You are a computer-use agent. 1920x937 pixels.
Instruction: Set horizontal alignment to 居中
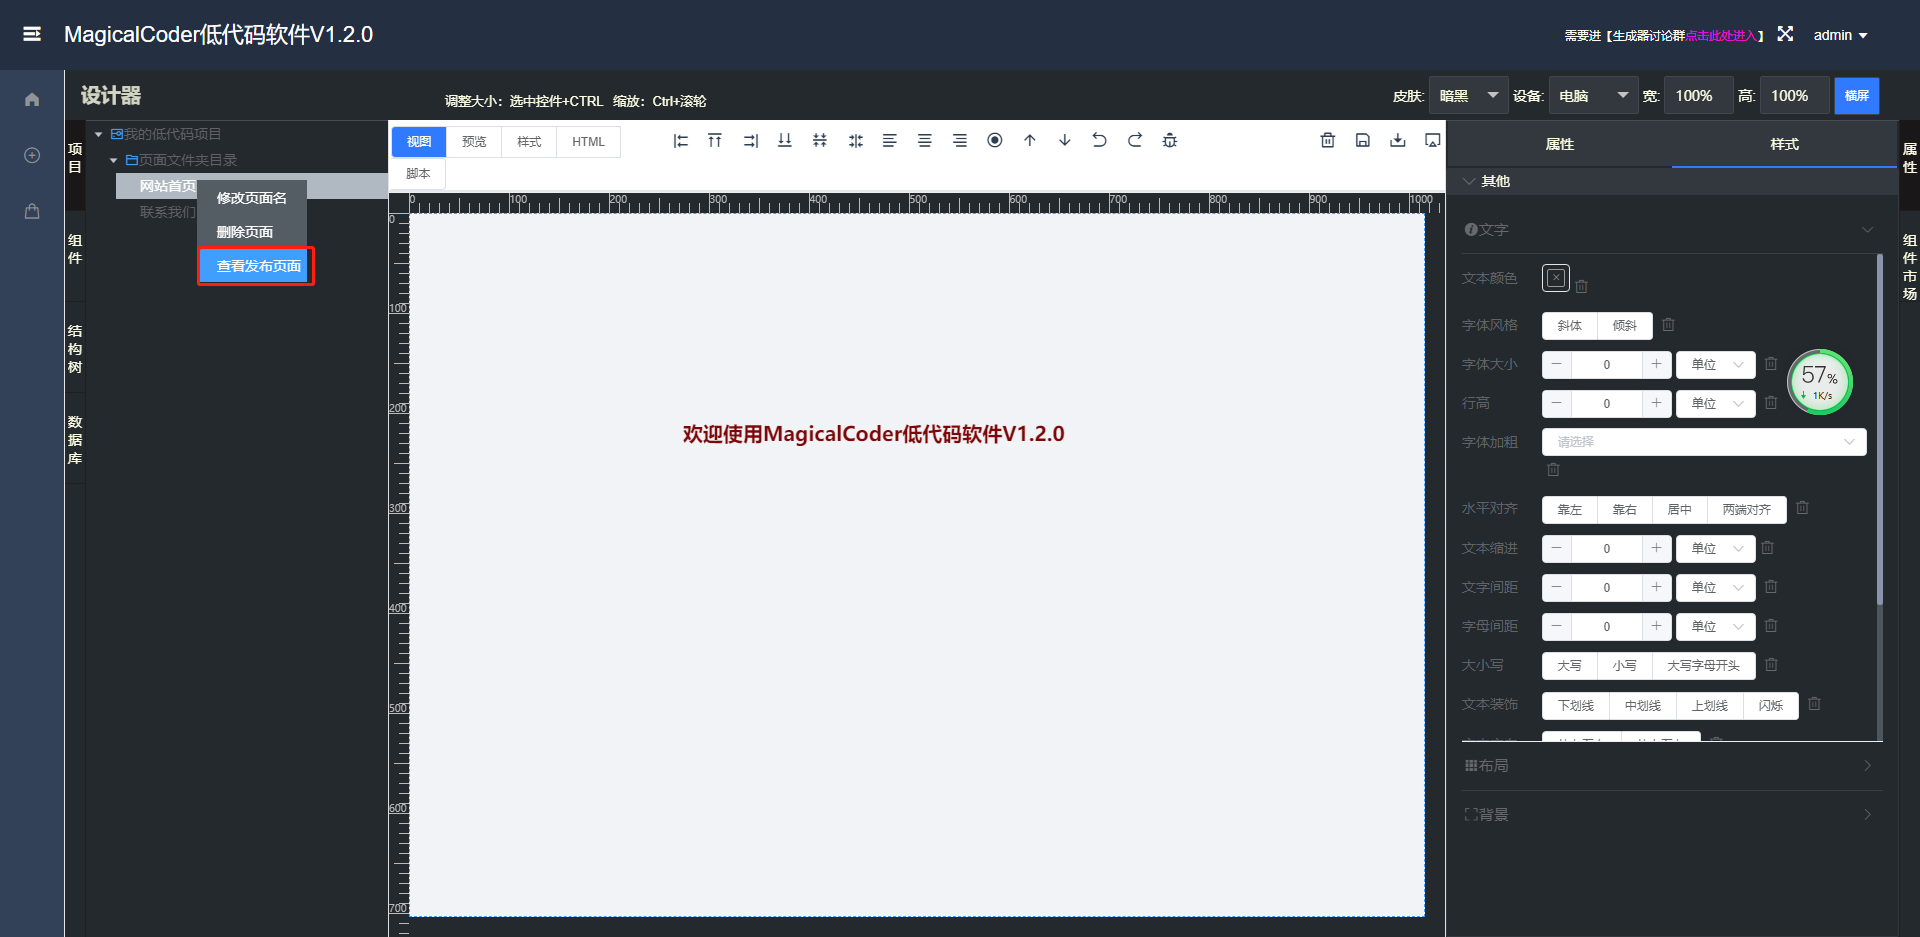[x=1680, y=509]
